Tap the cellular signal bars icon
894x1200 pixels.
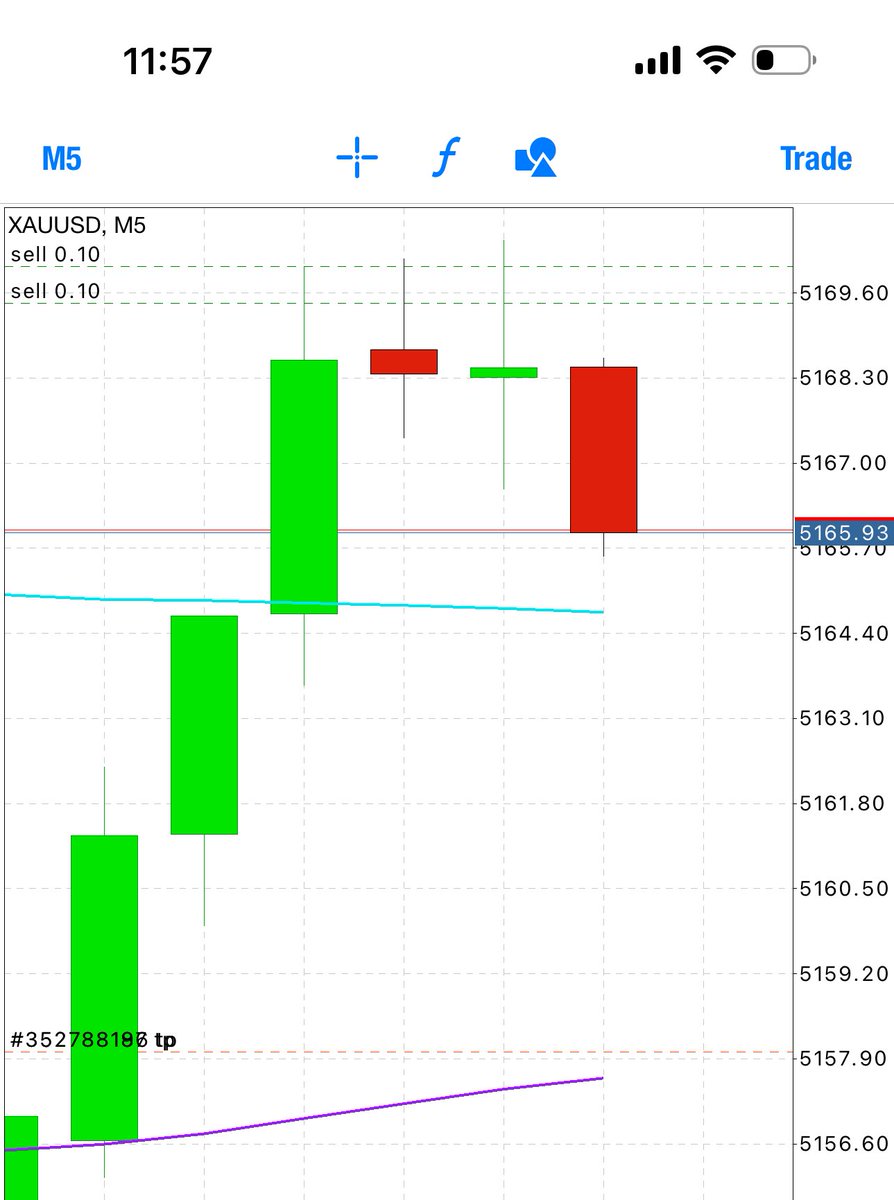click(x=659, y=61)
